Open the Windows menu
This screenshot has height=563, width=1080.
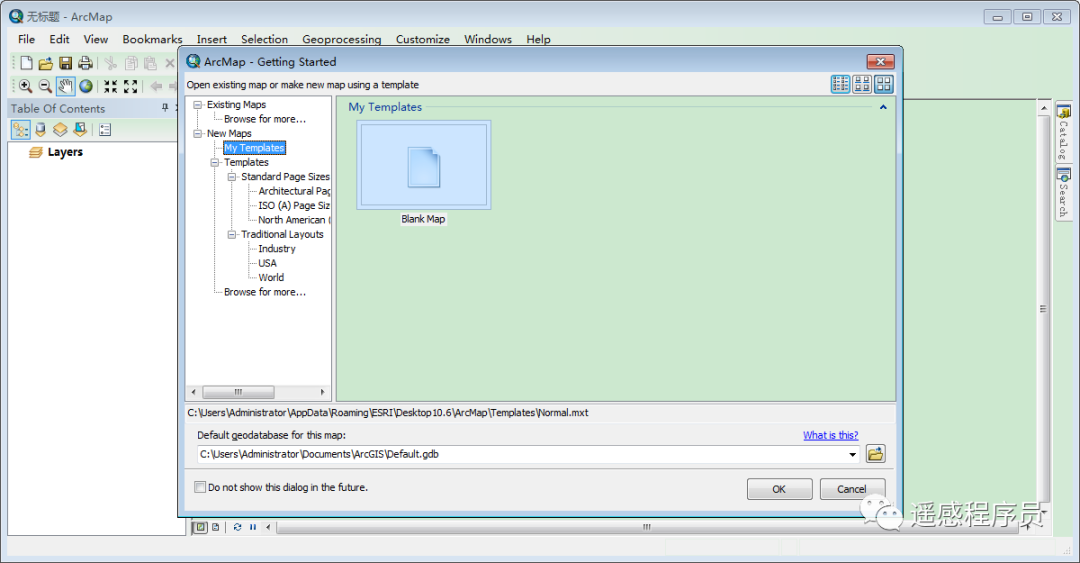[488, 39]
